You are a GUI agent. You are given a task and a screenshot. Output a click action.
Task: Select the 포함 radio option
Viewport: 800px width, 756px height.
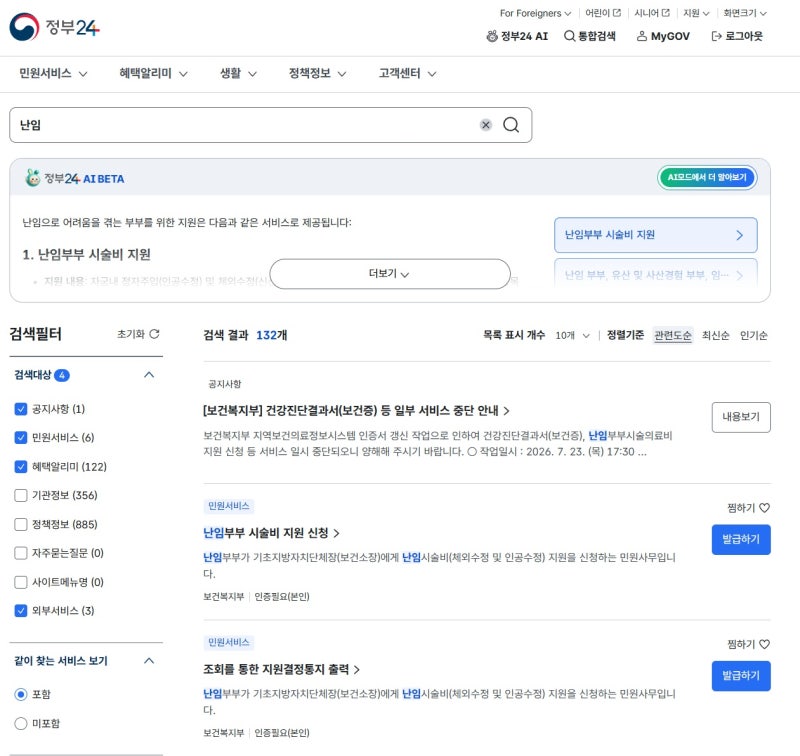[21, 694]
